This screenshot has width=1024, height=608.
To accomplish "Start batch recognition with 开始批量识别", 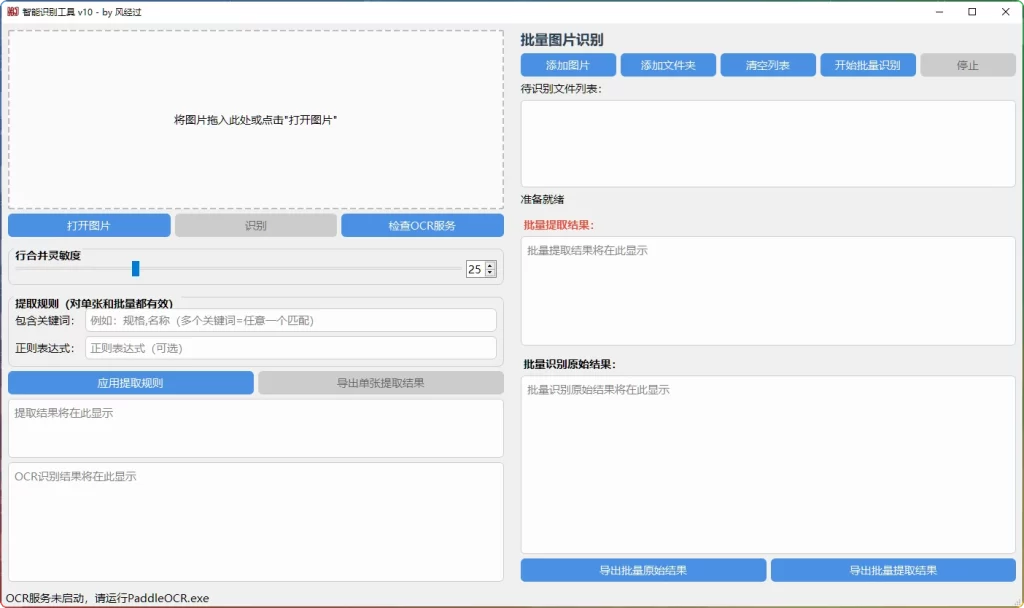I will [x=867, y=65].
